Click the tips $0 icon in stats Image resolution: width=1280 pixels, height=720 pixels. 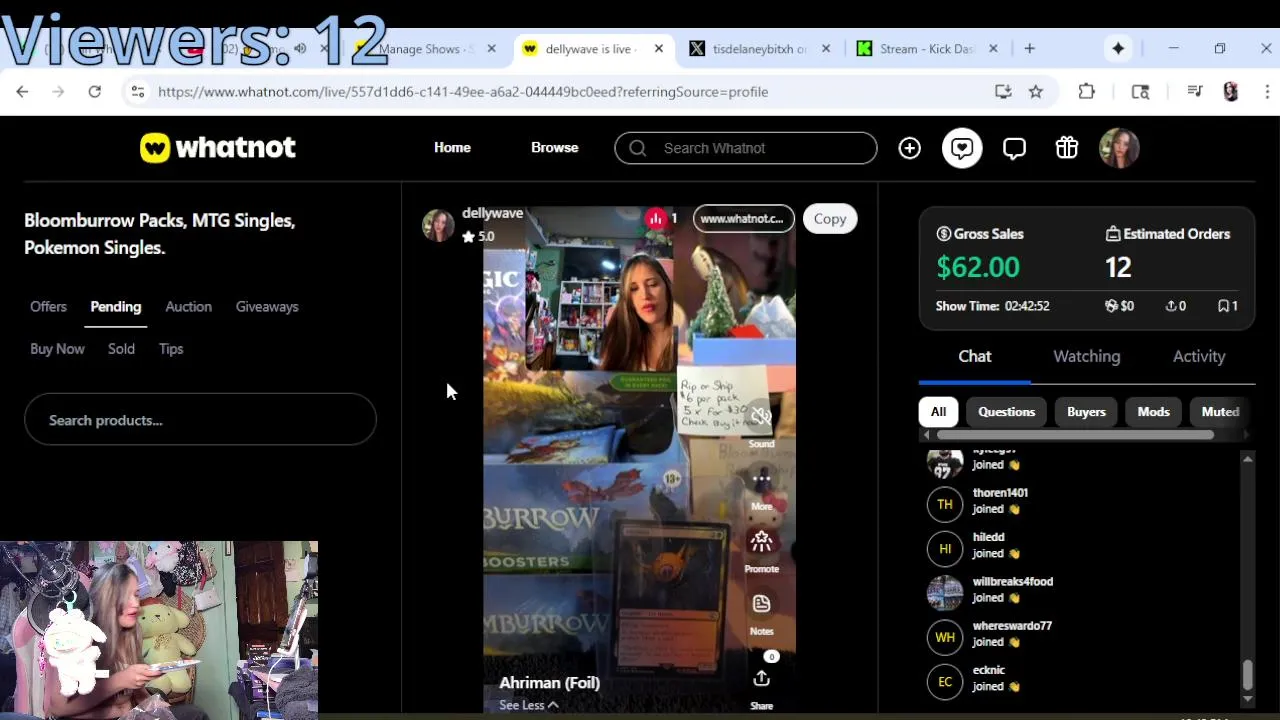coord(1111,306)
